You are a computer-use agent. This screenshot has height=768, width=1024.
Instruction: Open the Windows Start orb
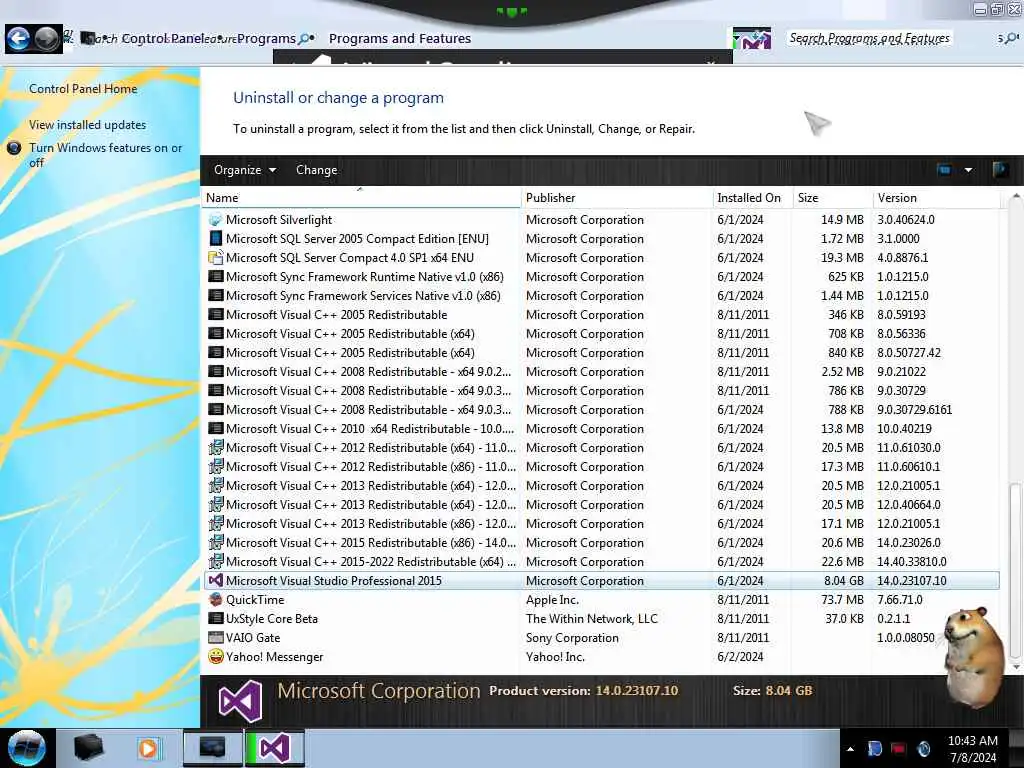pos(27,748)
